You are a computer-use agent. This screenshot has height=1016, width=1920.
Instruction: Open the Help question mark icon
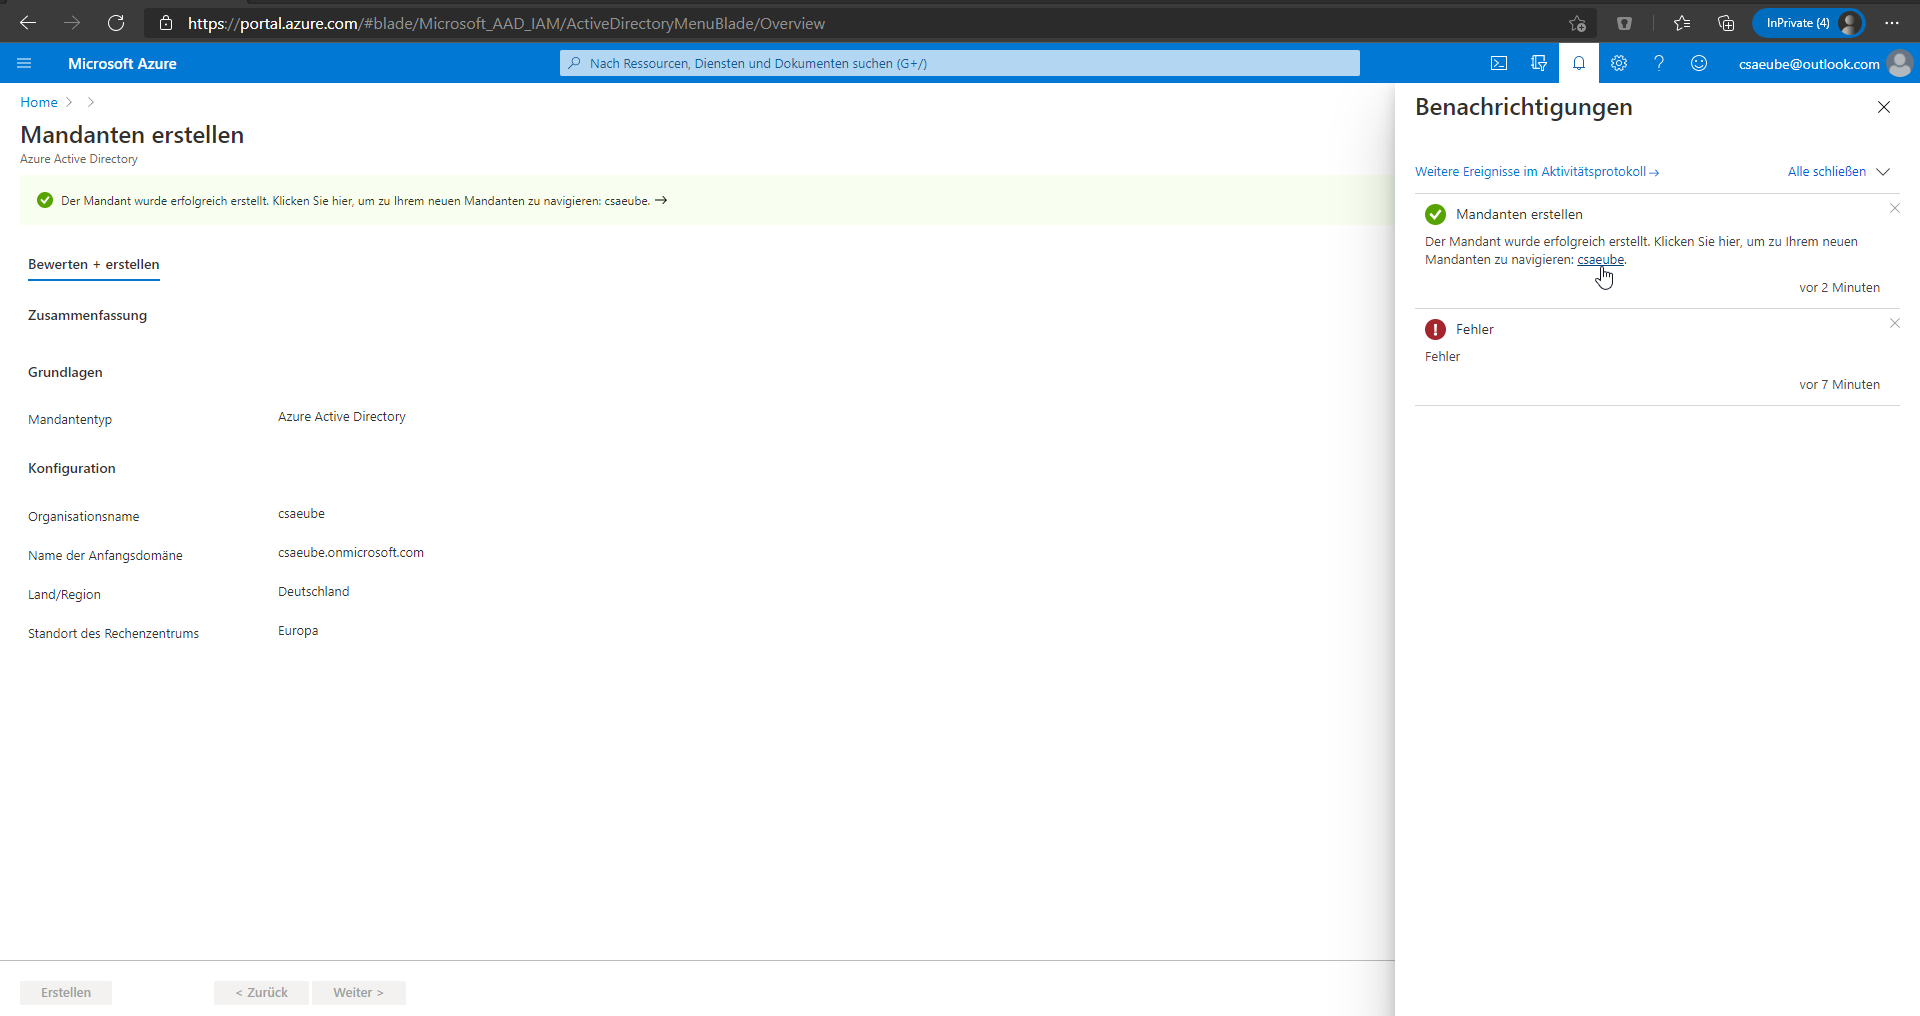click(1659, 63)
